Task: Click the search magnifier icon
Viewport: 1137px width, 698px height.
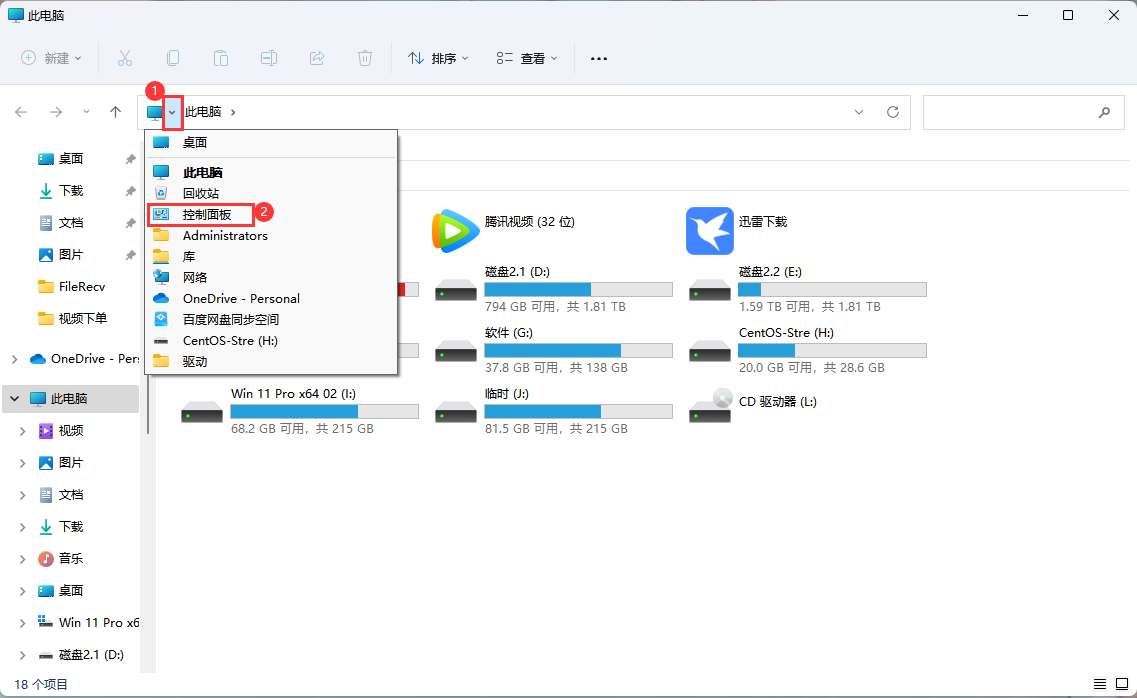Action: pyautogui.click(x=1104, y=112)
